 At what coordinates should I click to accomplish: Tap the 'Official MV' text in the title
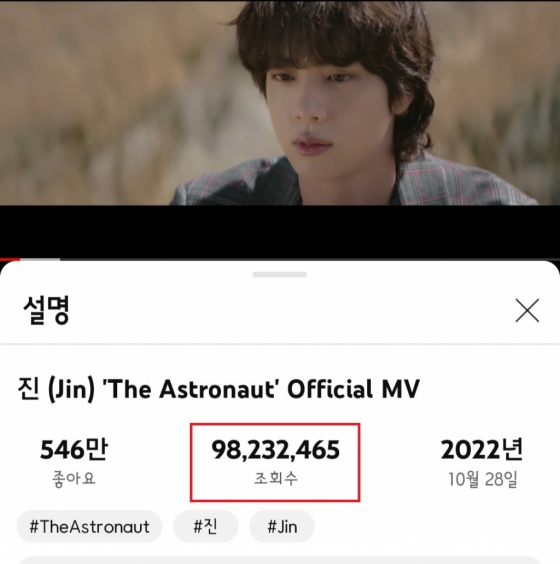click(x=354, y=389)
